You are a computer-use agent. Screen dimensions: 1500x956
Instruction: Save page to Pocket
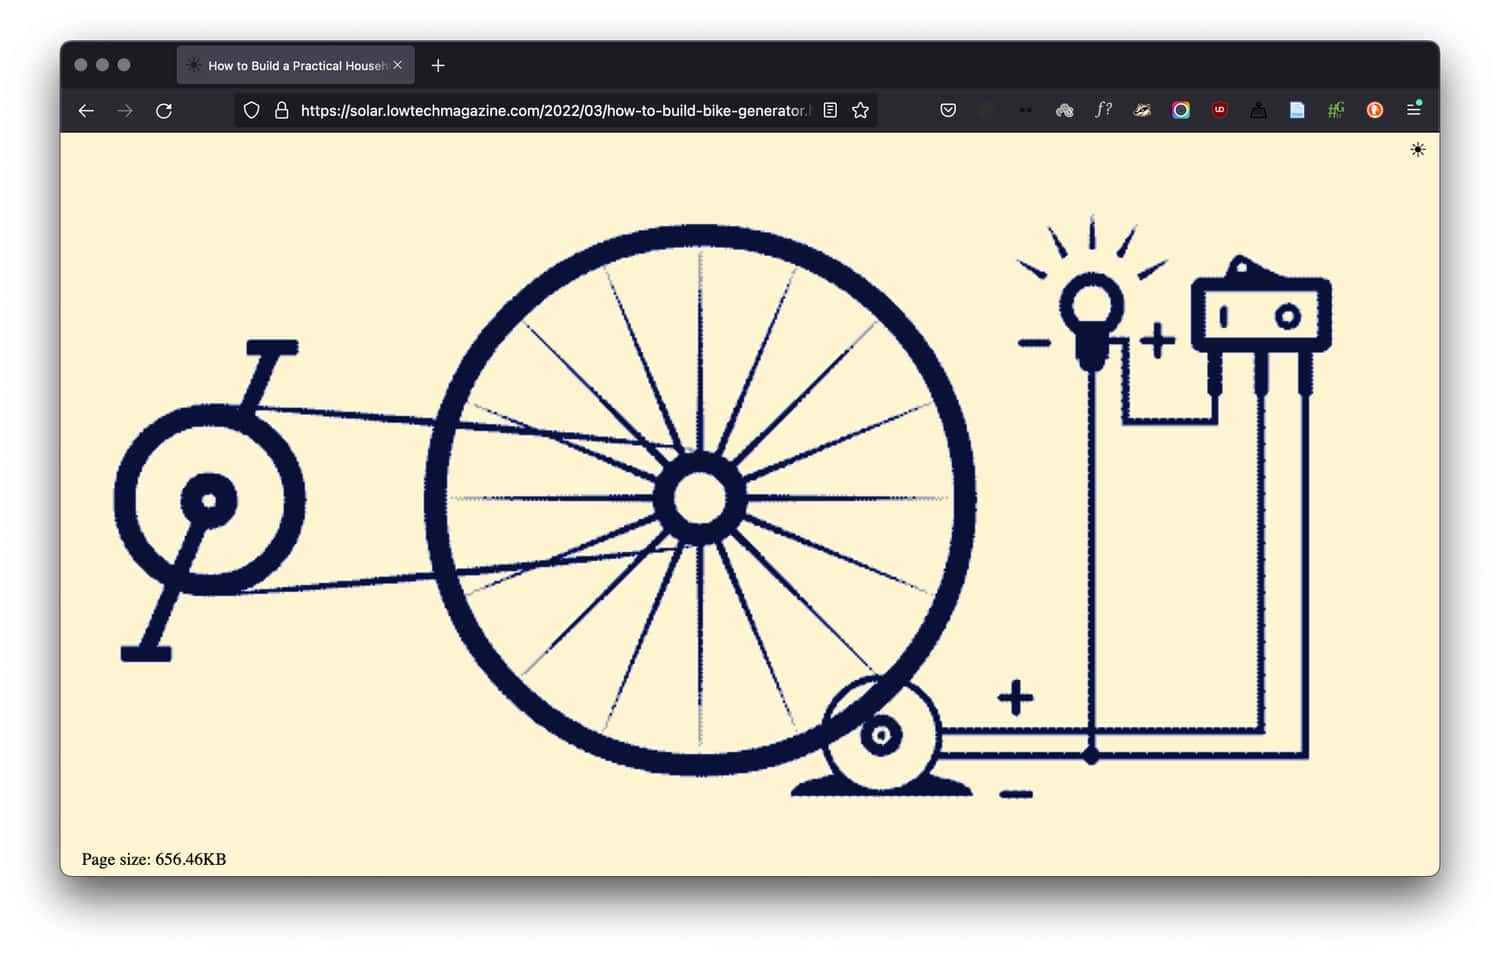[948, 111]
